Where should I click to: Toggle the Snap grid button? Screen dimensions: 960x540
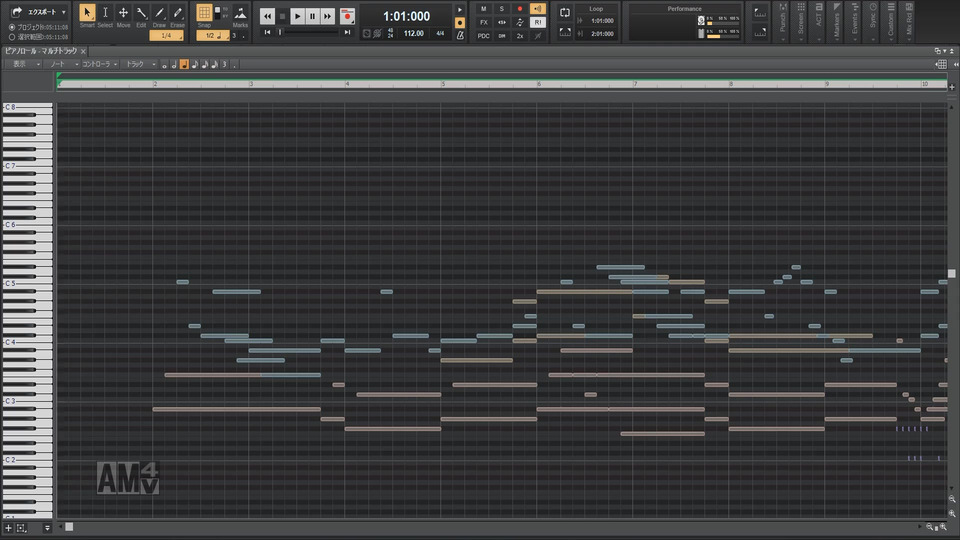coord(204,14)
